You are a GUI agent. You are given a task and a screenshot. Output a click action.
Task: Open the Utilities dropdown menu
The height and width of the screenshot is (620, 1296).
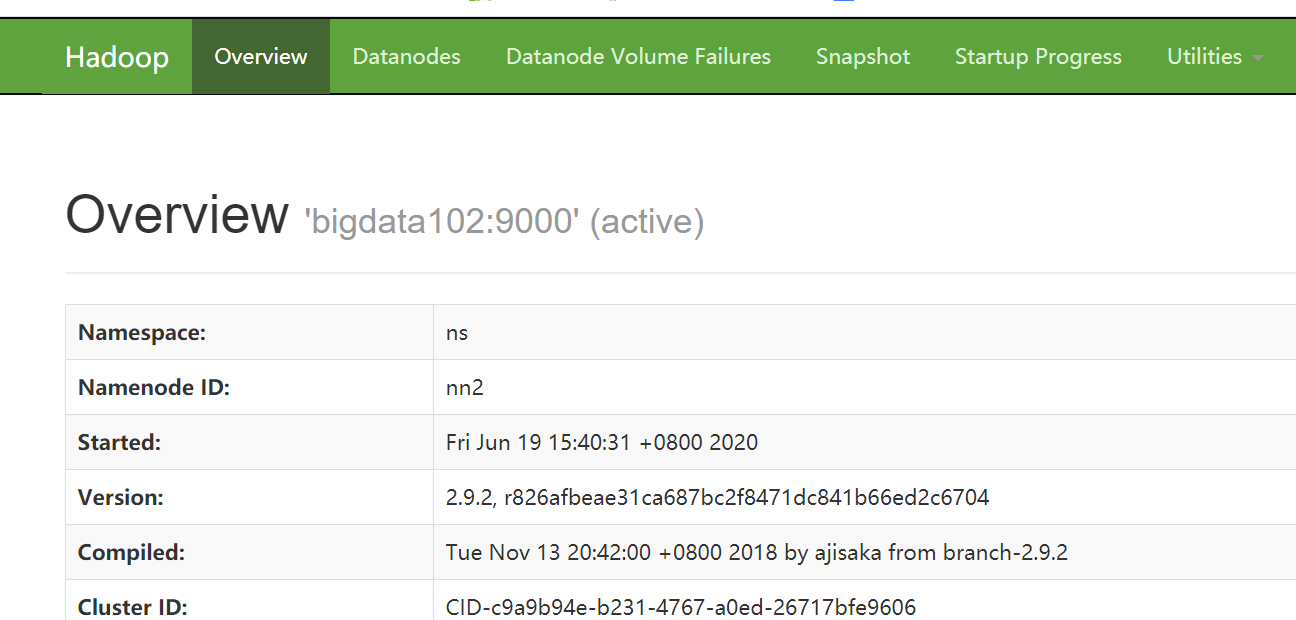(x=1205, y=57)
